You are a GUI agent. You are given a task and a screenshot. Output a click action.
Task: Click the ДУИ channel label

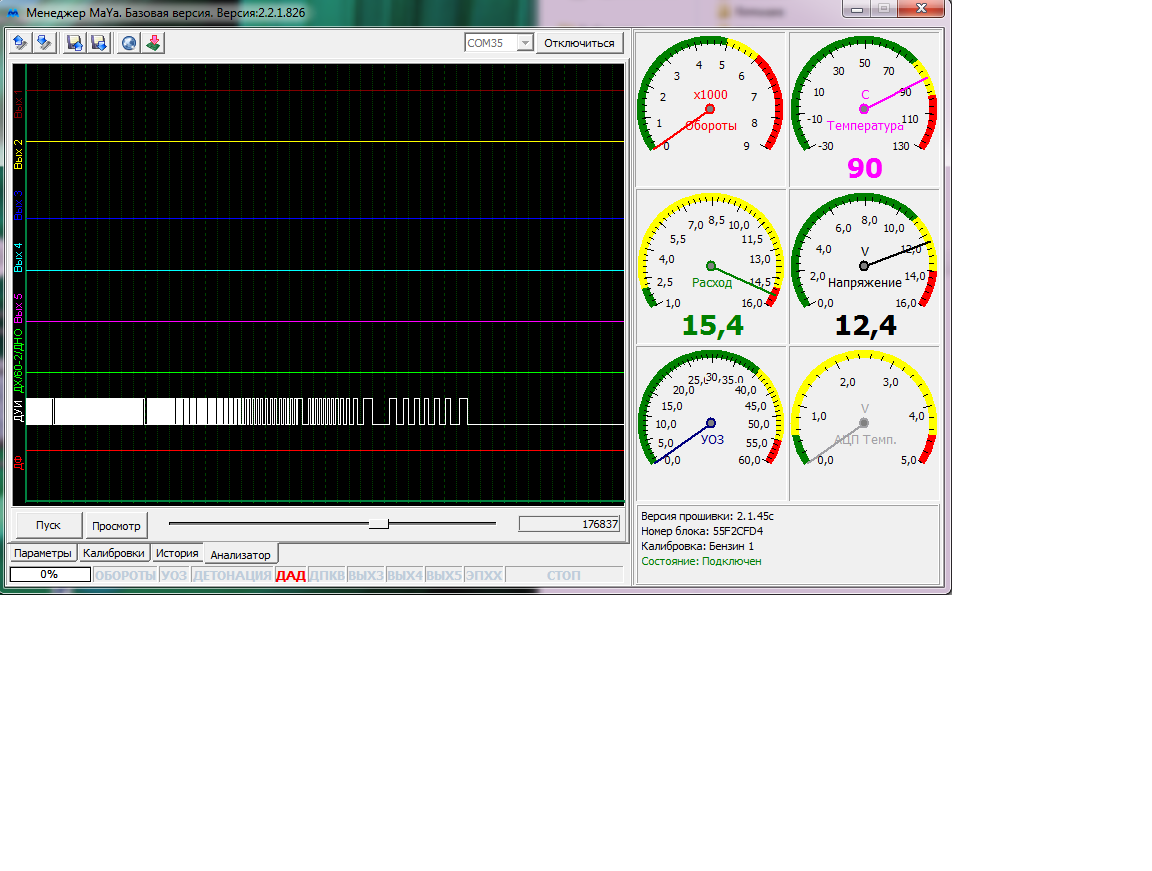point(18,411)
